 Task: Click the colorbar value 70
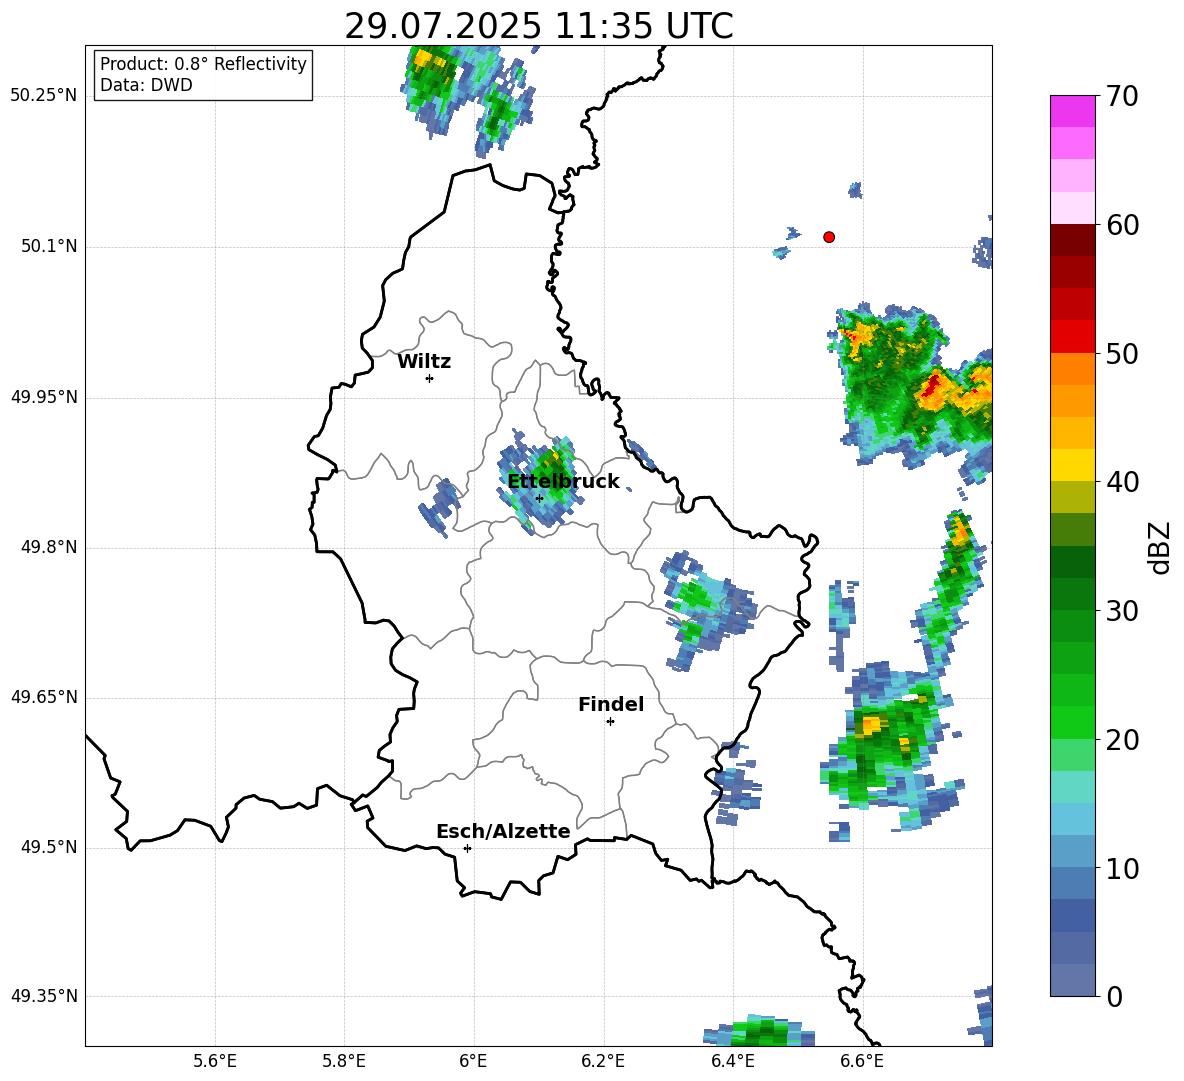pyautogui.click(x=1122, y=97)
